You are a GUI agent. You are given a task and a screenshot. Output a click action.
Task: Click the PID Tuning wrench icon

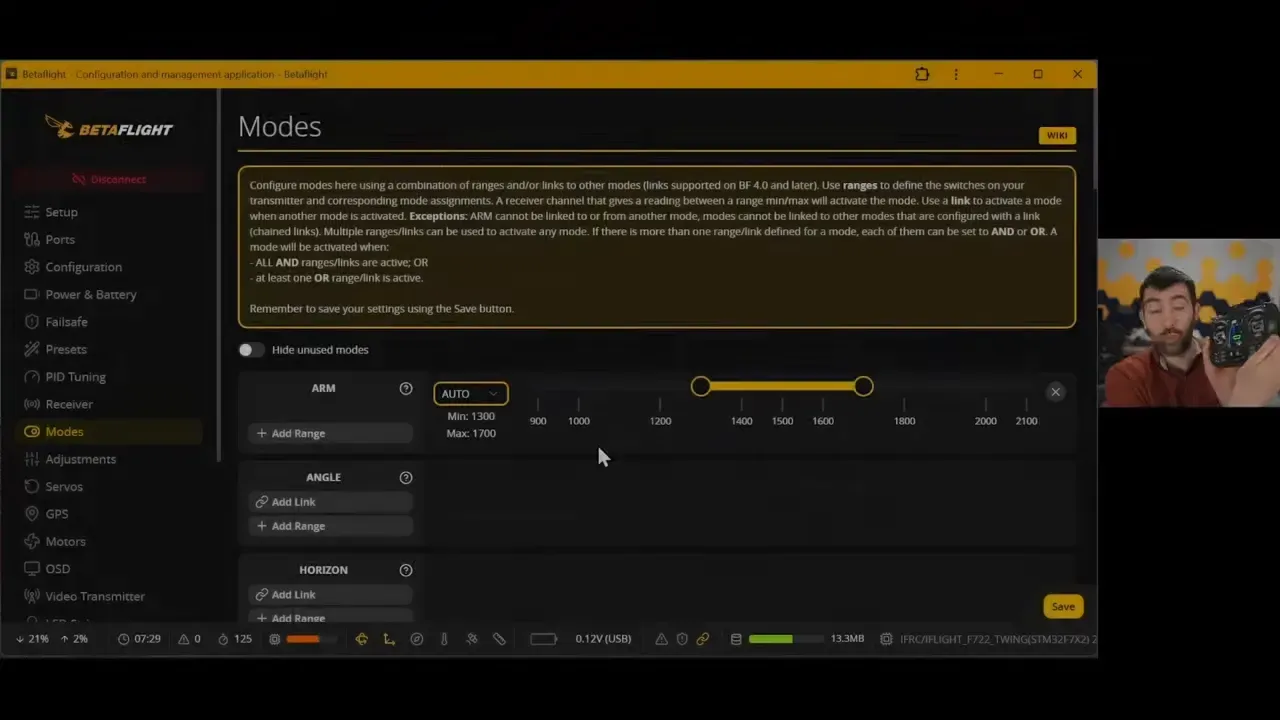coord(31,377)
